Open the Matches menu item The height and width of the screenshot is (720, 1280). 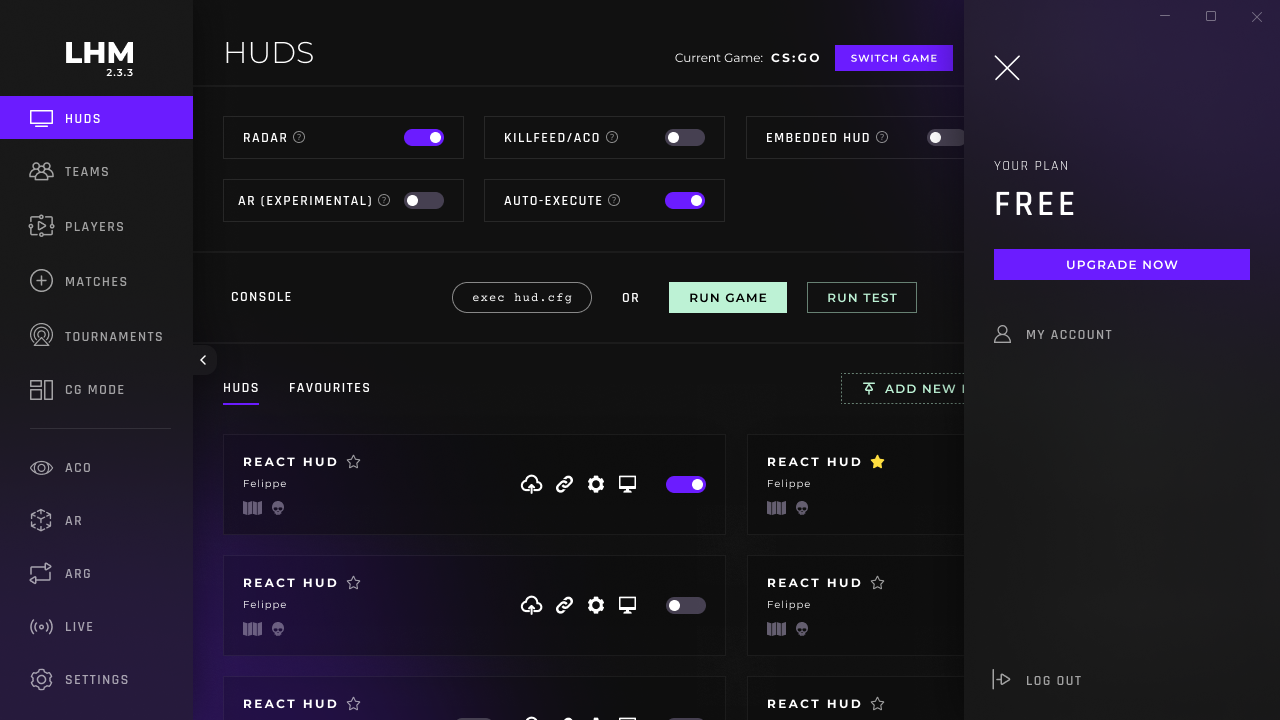point(96,282)
